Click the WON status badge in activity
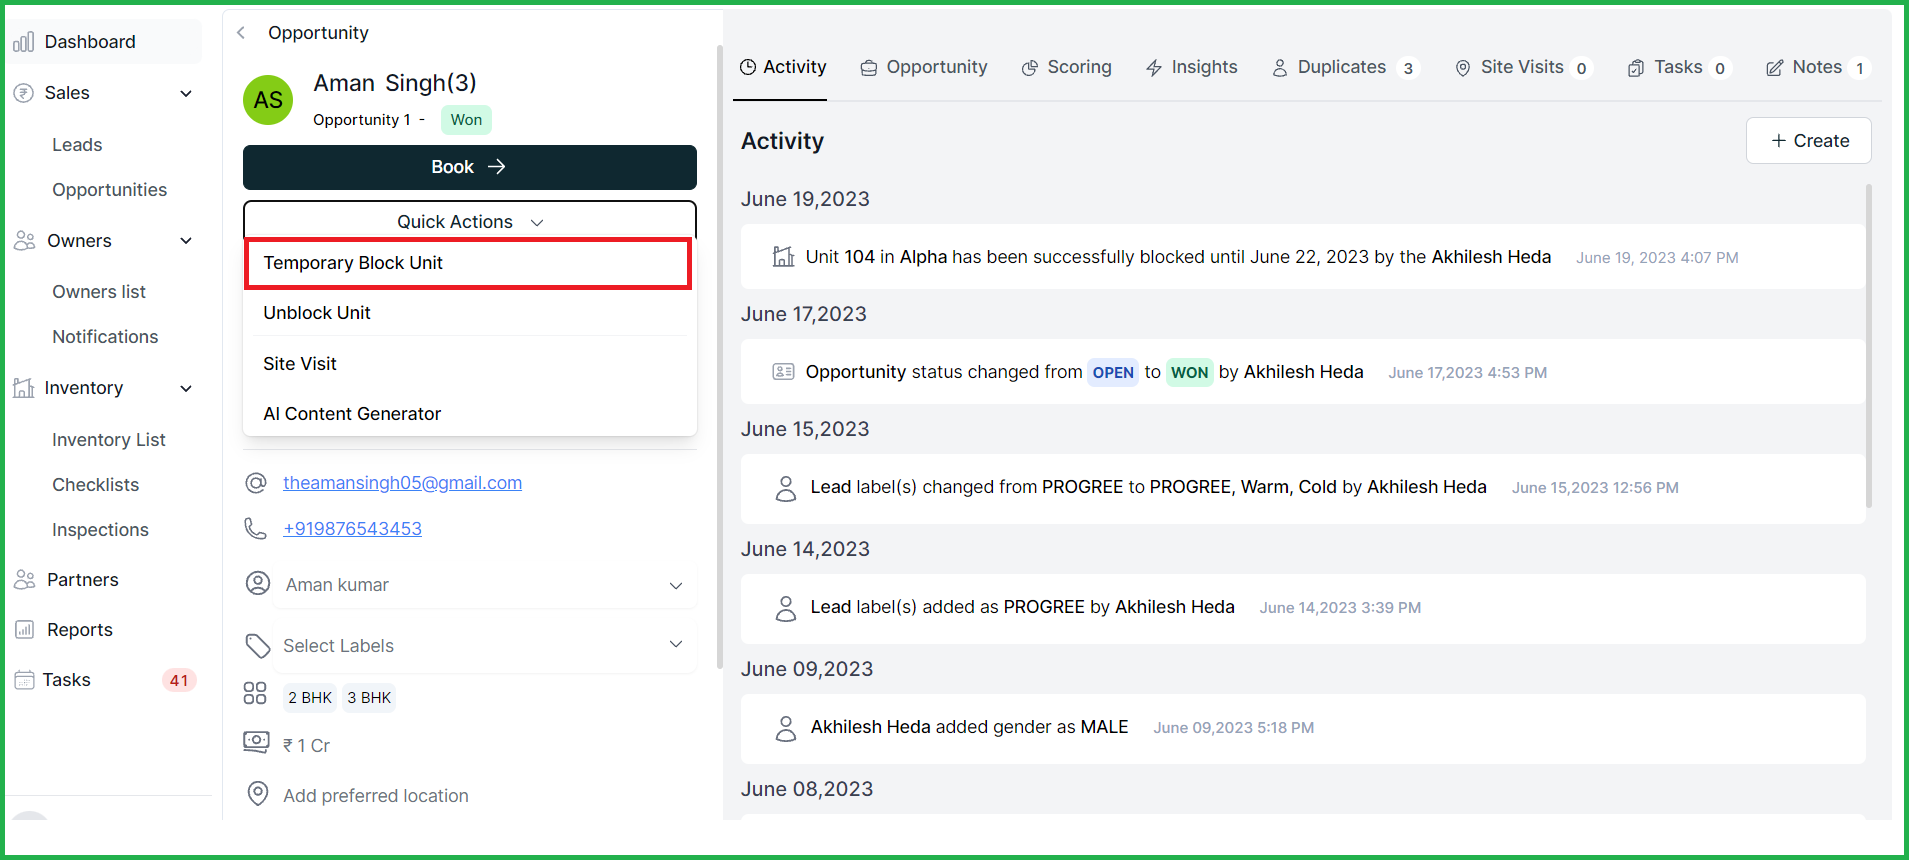The image size is (1915, 860). (x=1190, y=373)
